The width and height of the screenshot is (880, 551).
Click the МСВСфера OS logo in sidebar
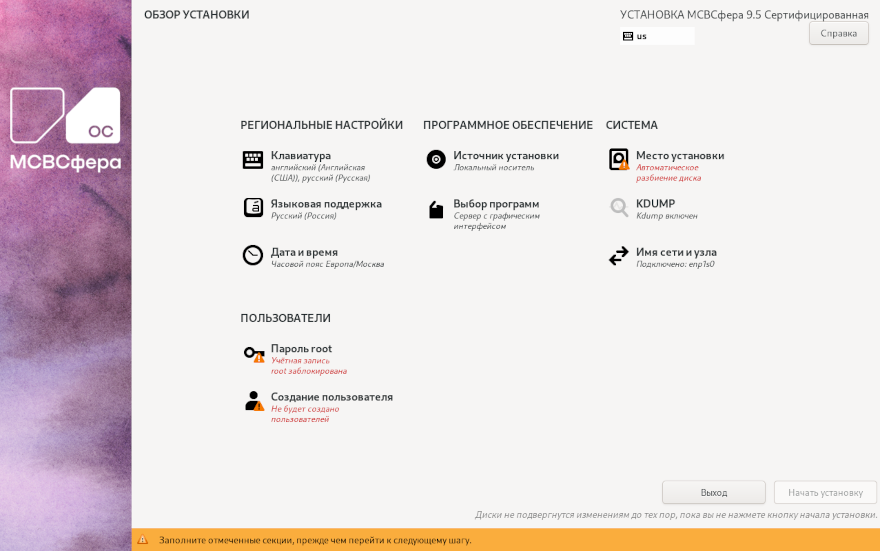(65, 130)
